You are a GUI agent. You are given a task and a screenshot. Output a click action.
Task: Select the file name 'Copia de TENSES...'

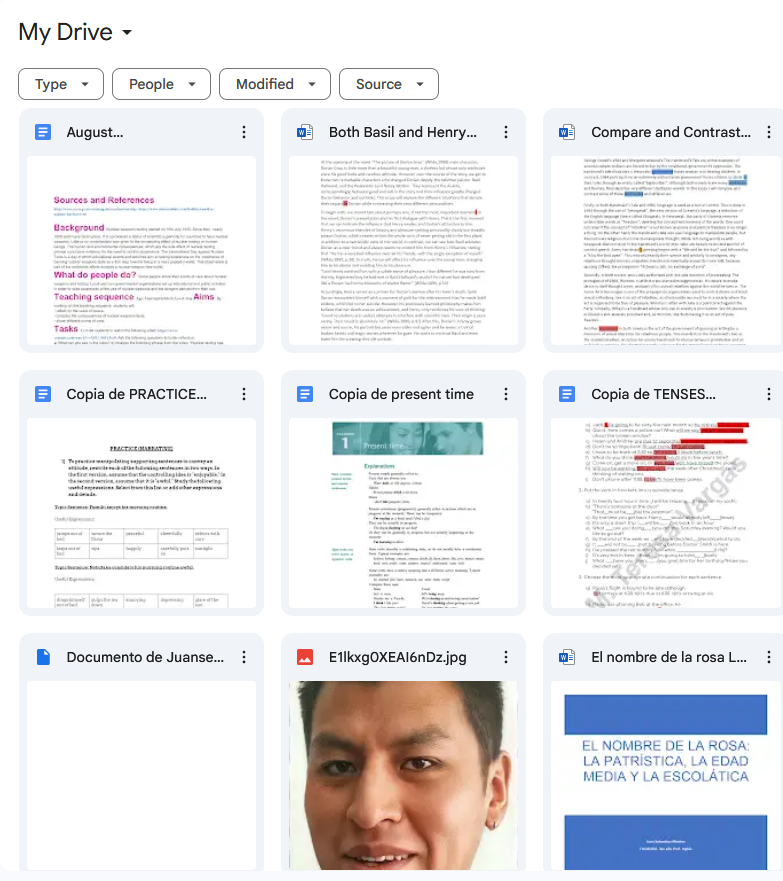(x=653, y=394)
